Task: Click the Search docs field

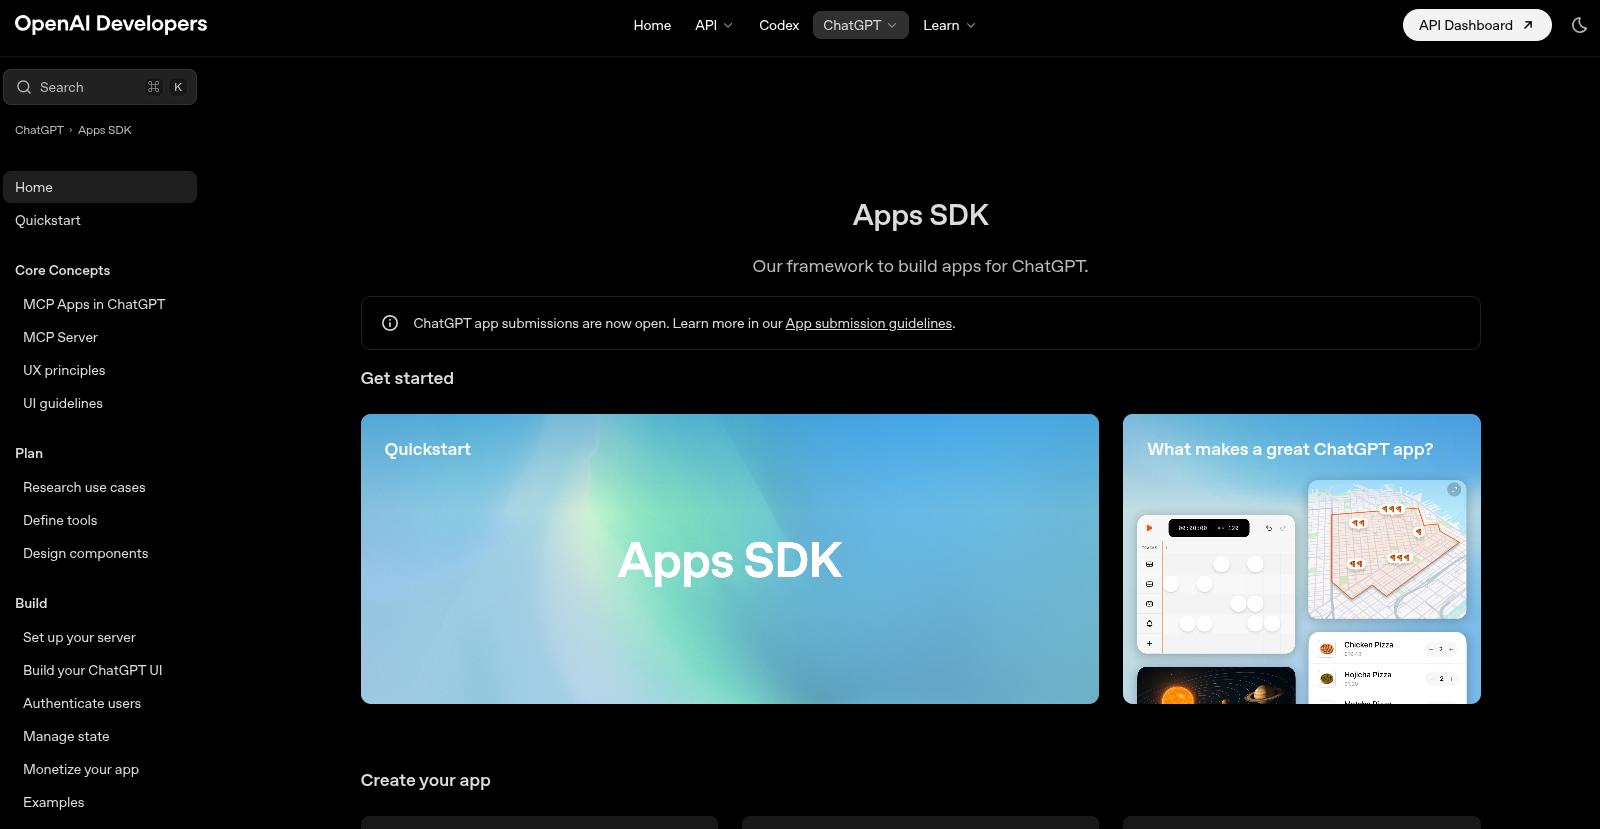Action: (100, 87)
